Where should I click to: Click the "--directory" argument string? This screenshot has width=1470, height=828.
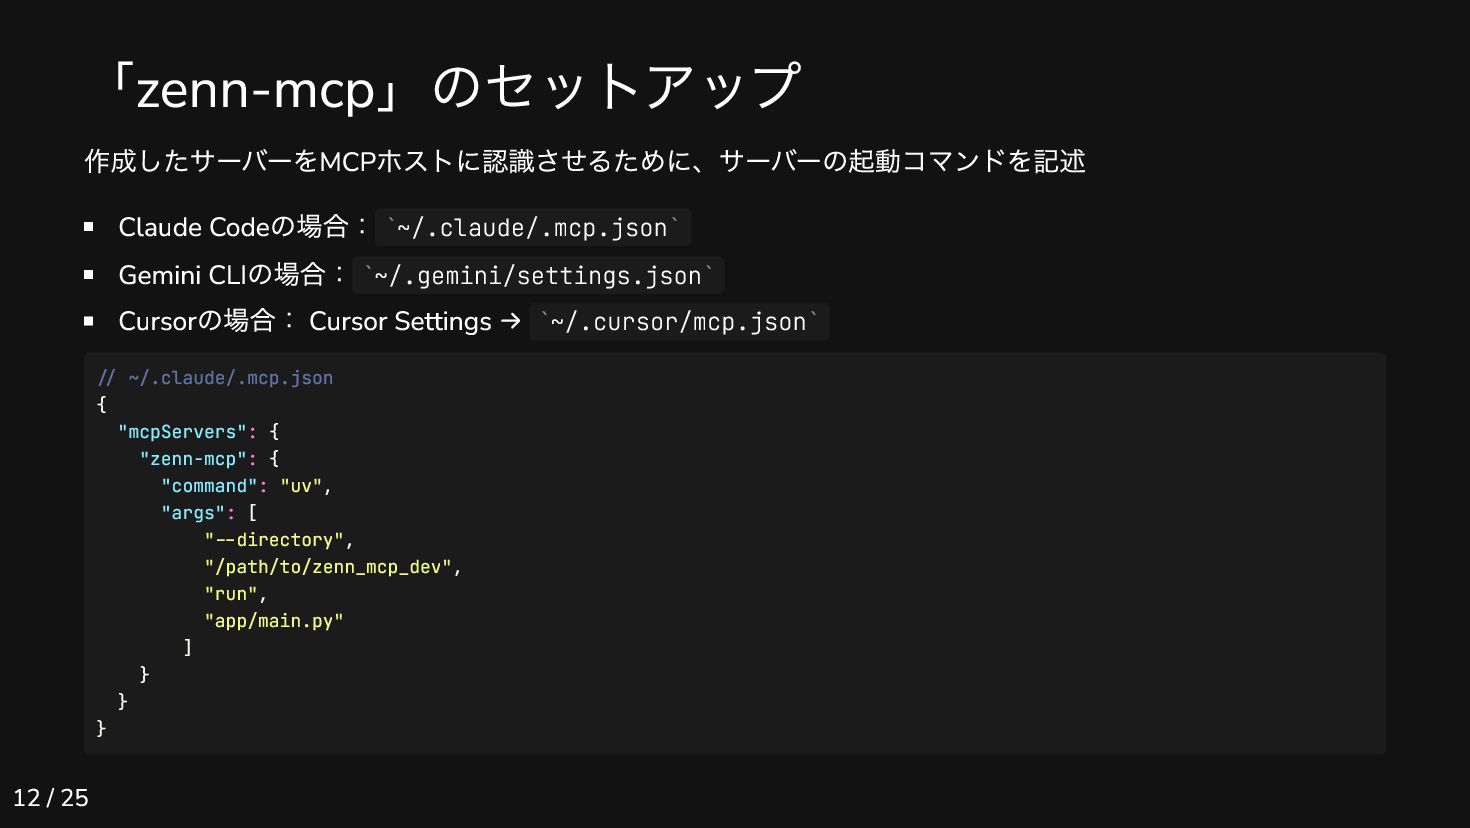274,540
